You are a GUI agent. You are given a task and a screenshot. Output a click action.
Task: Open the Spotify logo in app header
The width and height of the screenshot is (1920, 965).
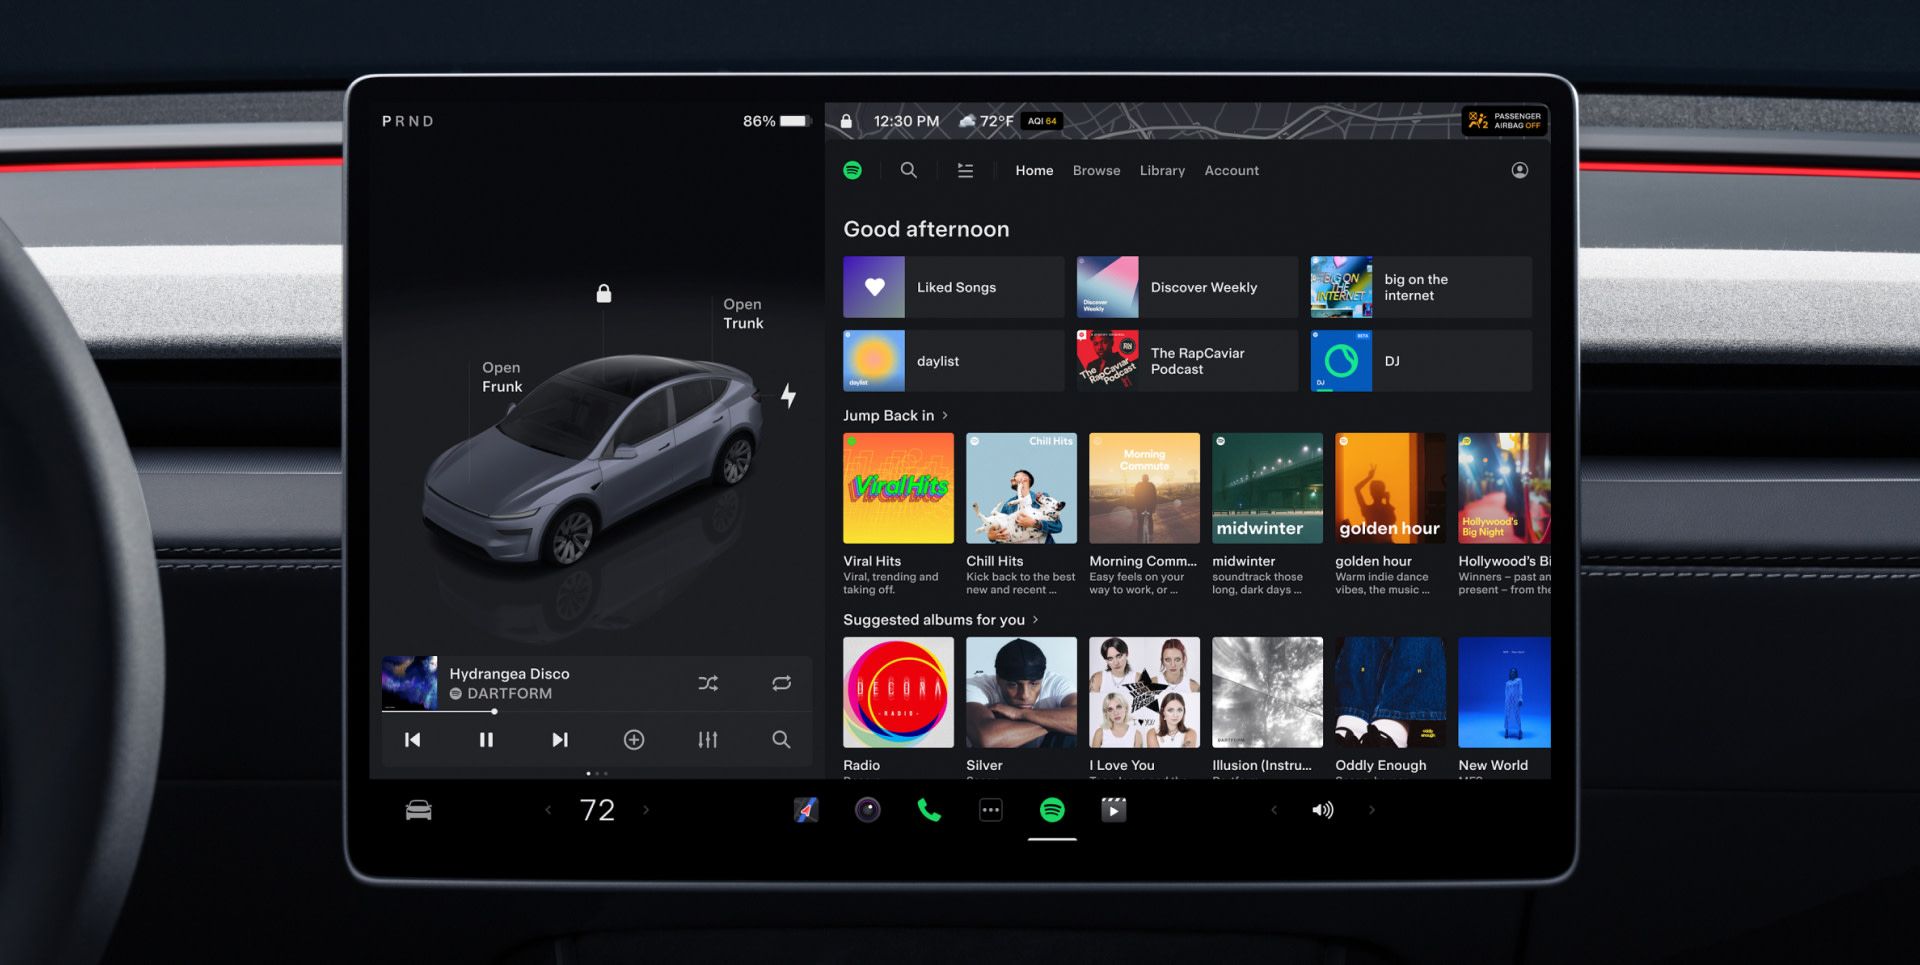(852, 170)
